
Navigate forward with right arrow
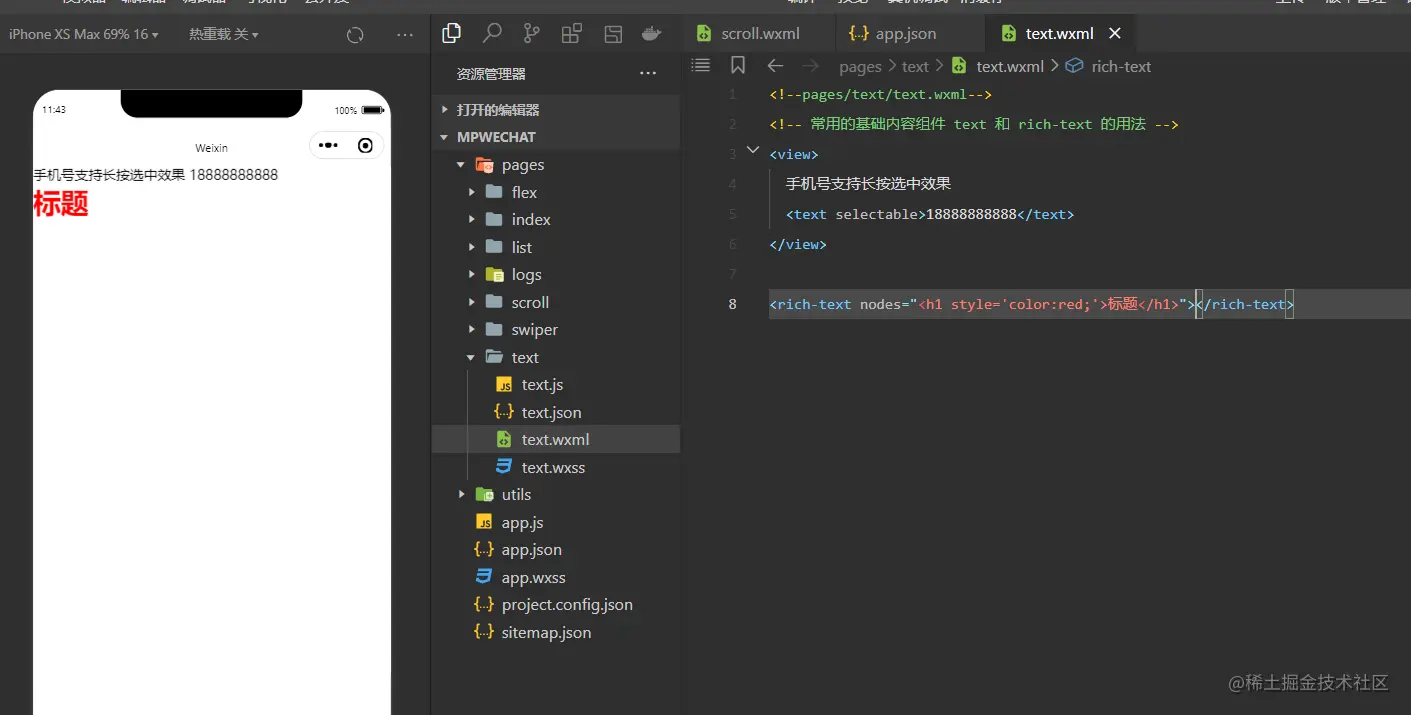pos(811,66)
